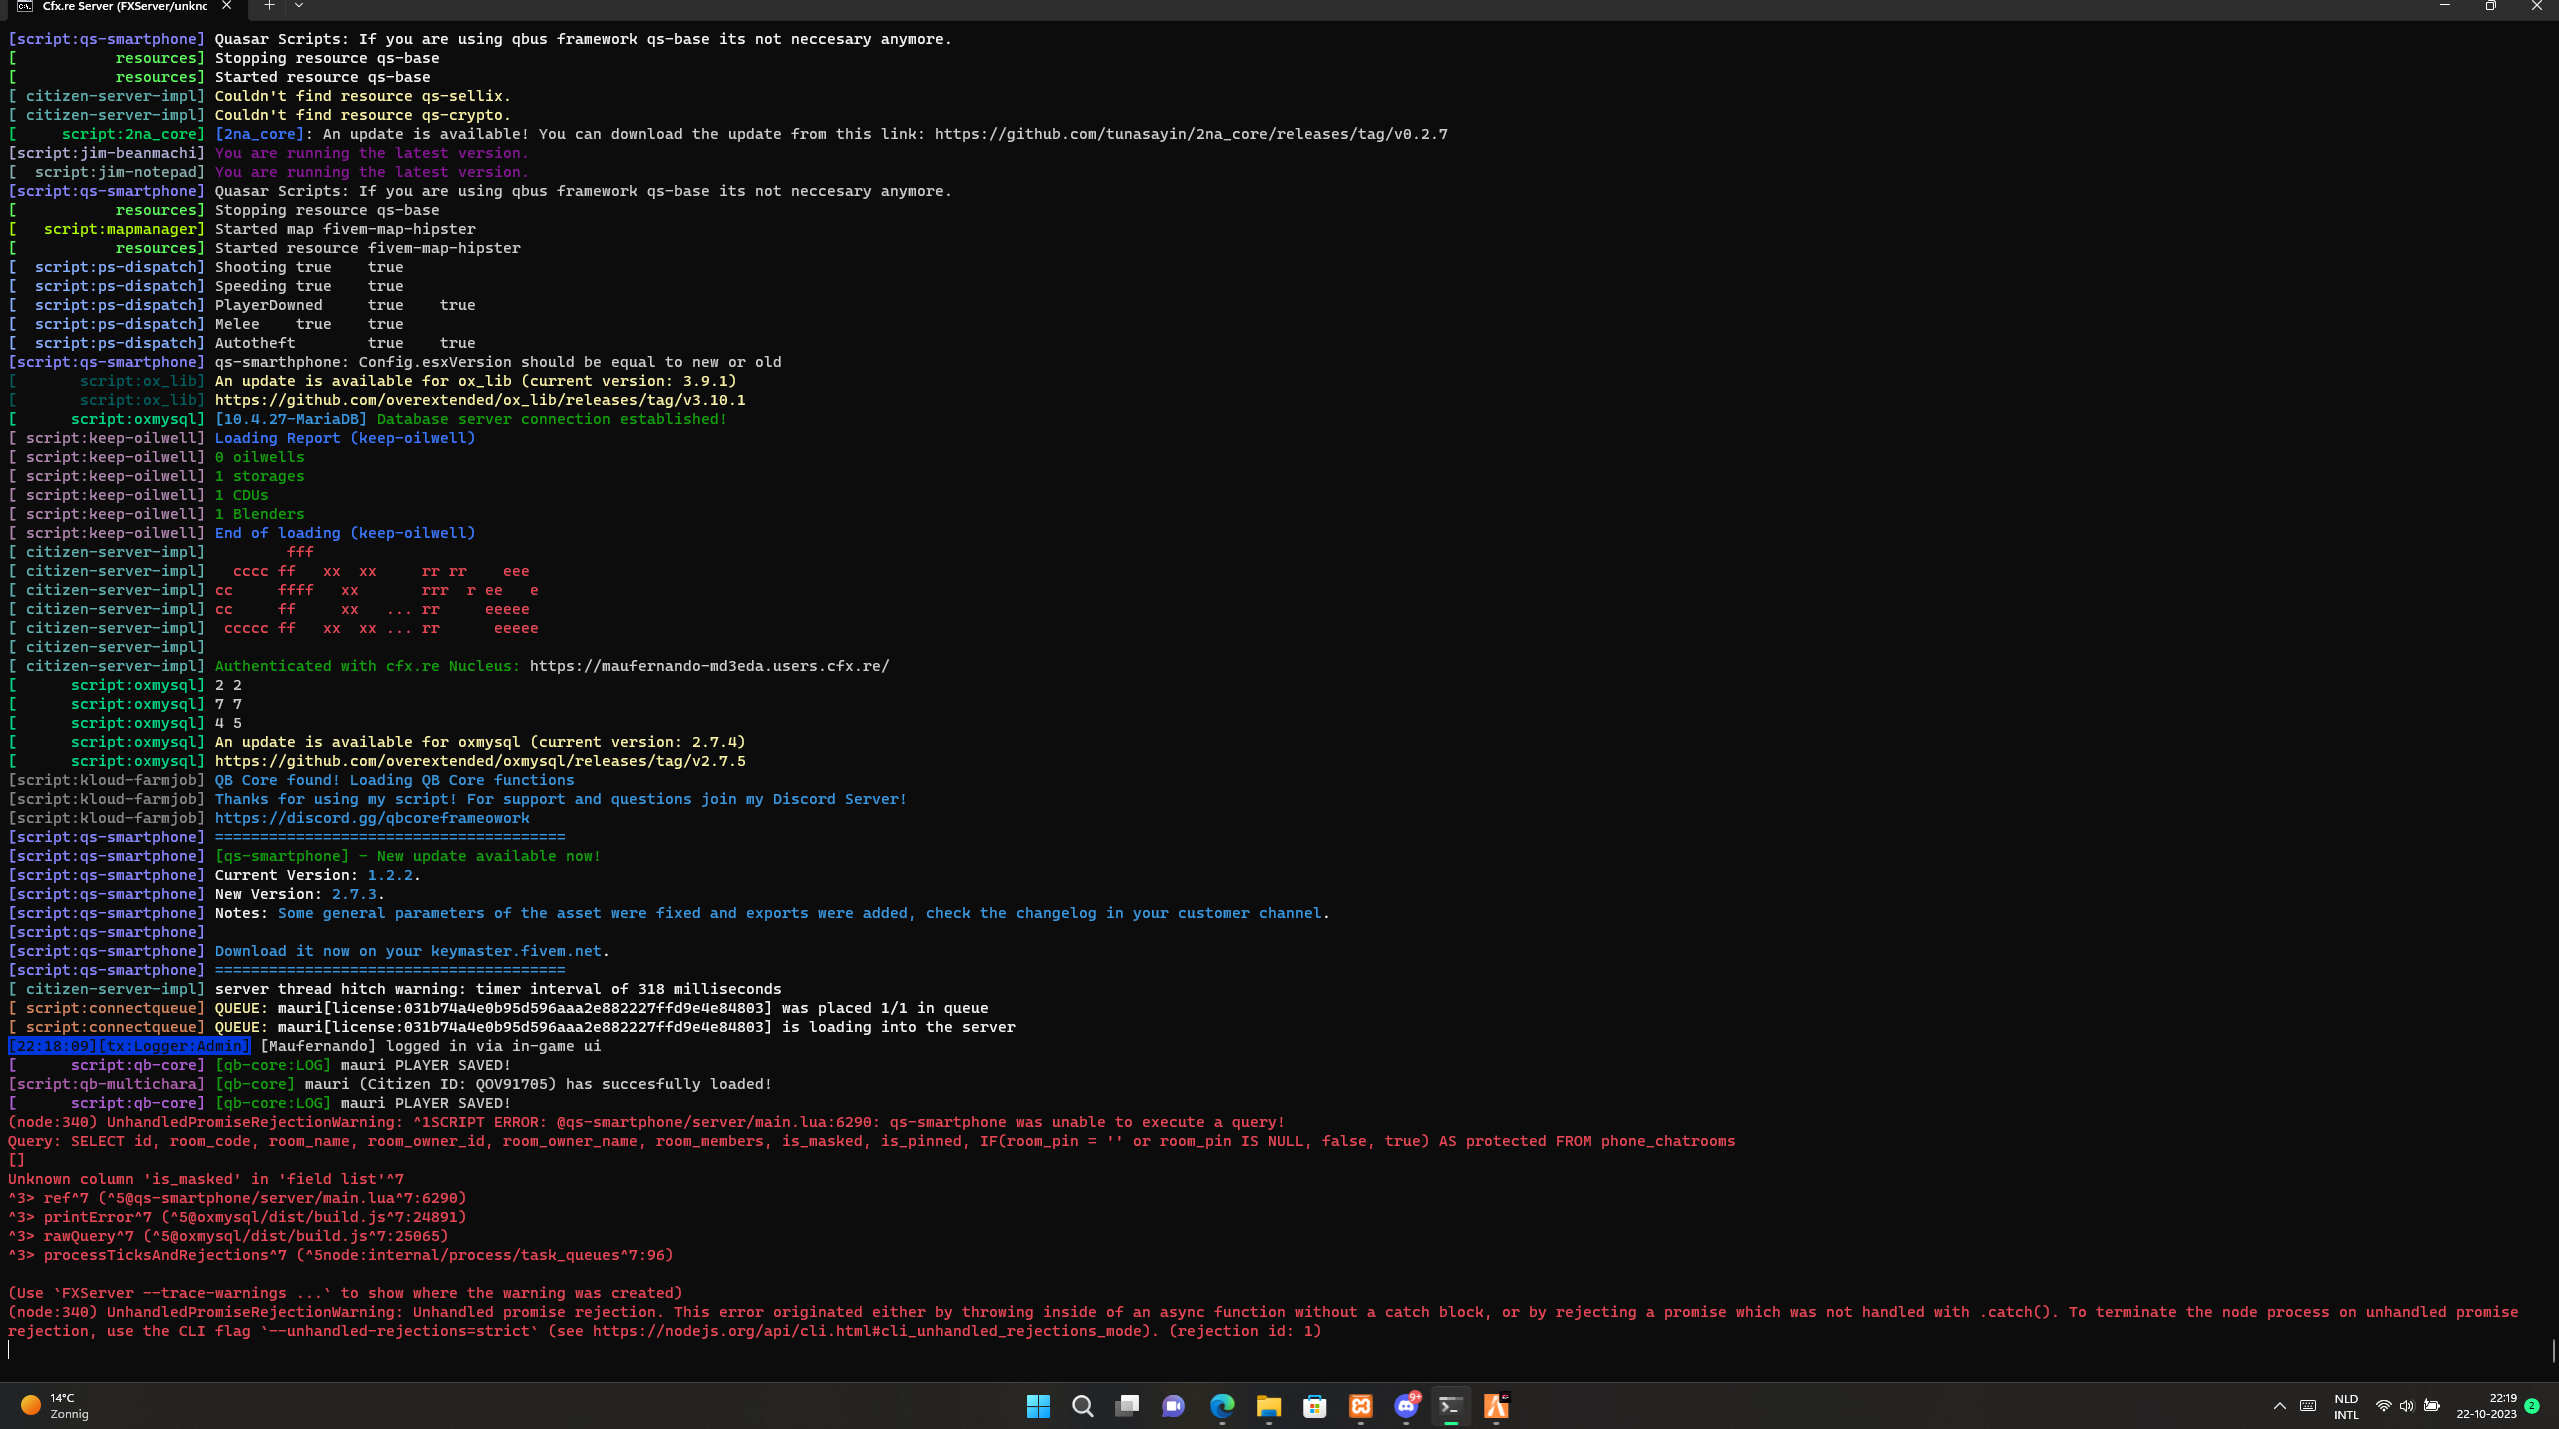Click the ox_lib GitHub releases link

[x=481, y=399]
